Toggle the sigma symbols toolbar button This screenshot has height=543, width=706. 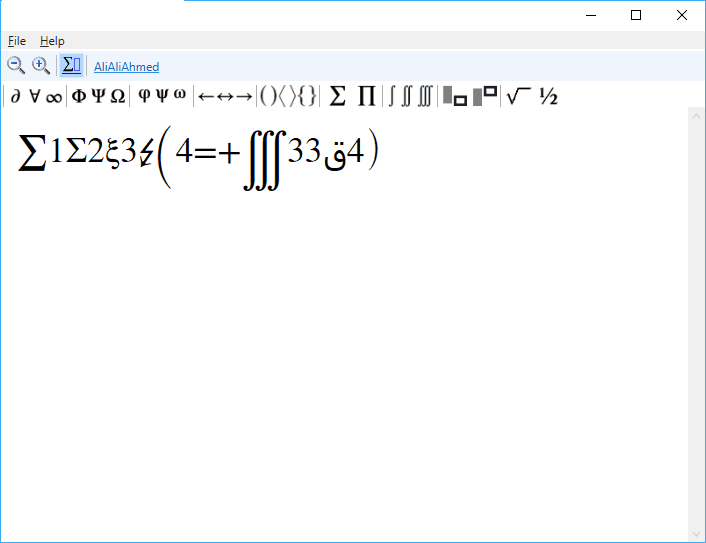tap(71, 66)
